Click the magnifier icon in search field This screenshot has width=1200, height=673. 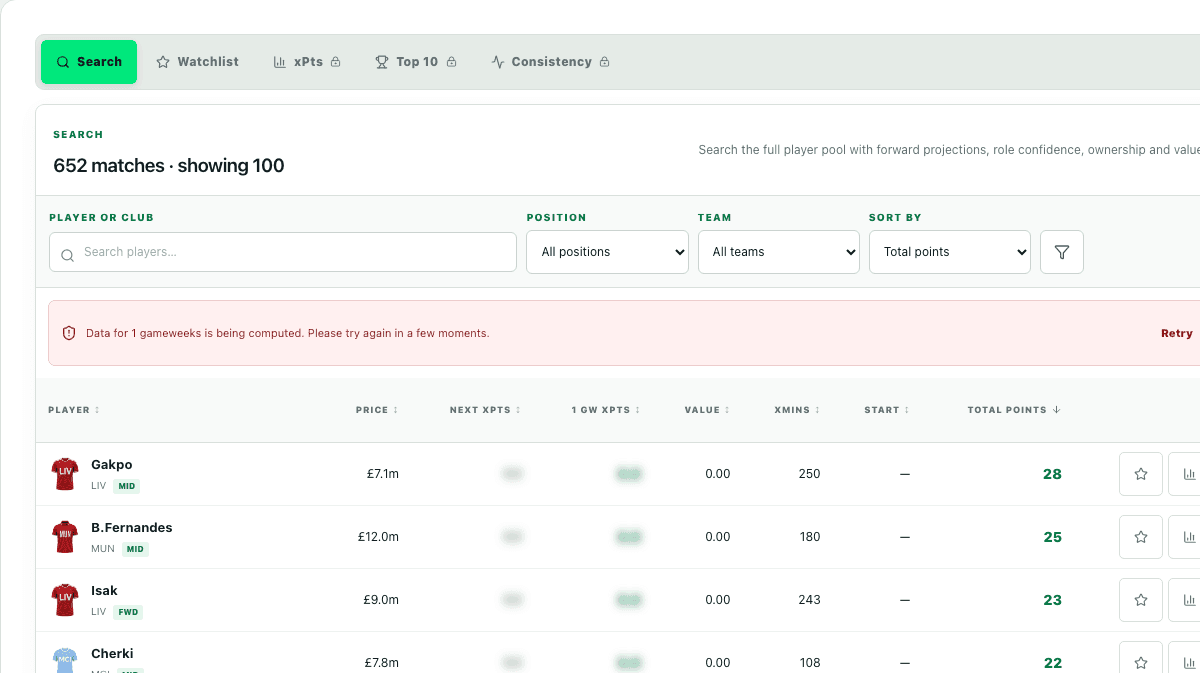[x=68, y=255]
